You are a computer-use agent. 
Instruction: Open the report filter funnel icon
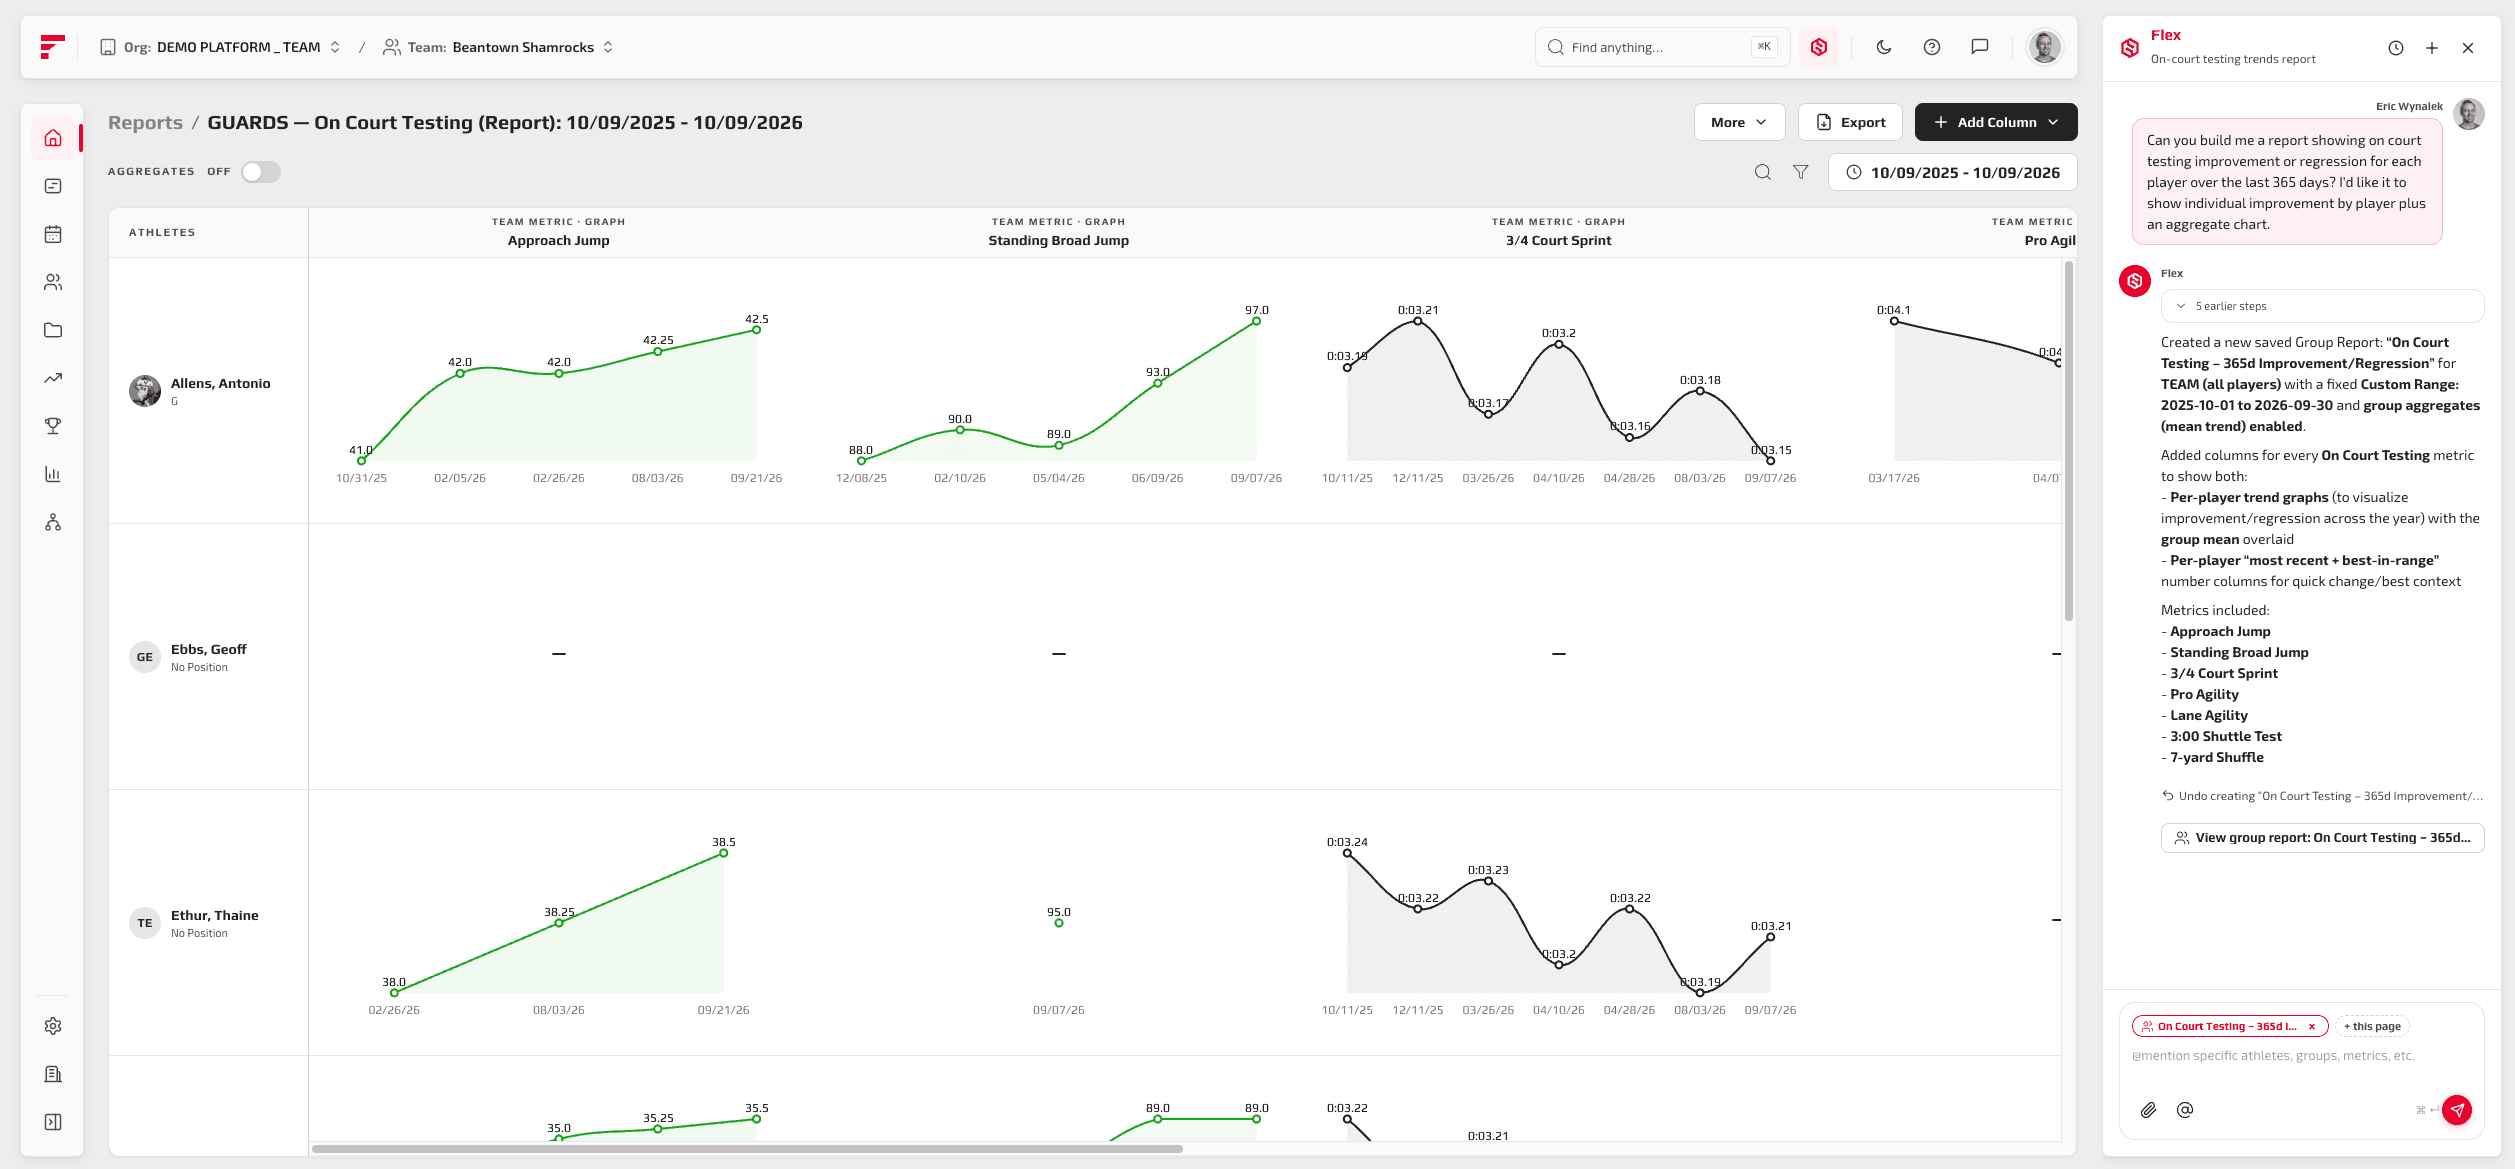coord(1801,172)
